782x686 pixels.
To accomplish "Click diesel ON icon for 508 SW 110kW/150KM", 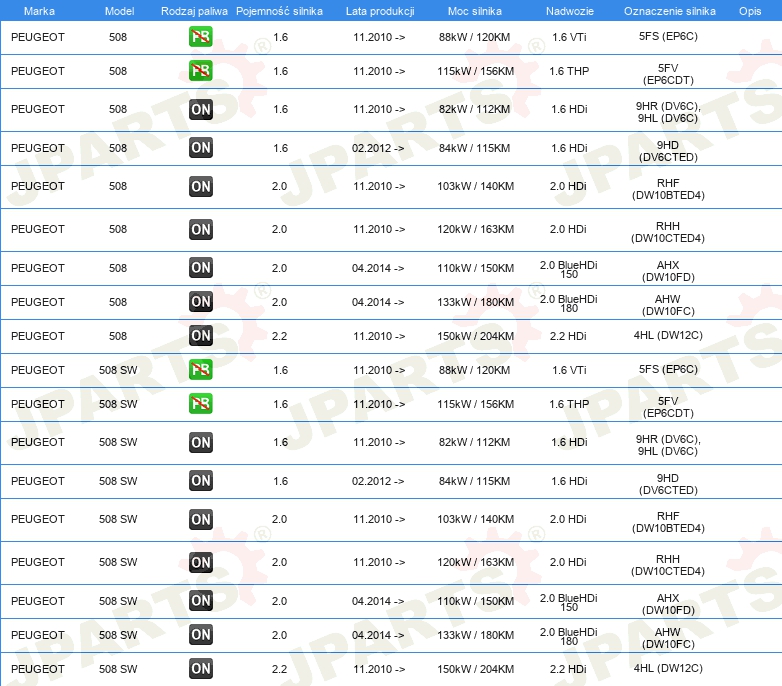I will click(x=200, y=601).
